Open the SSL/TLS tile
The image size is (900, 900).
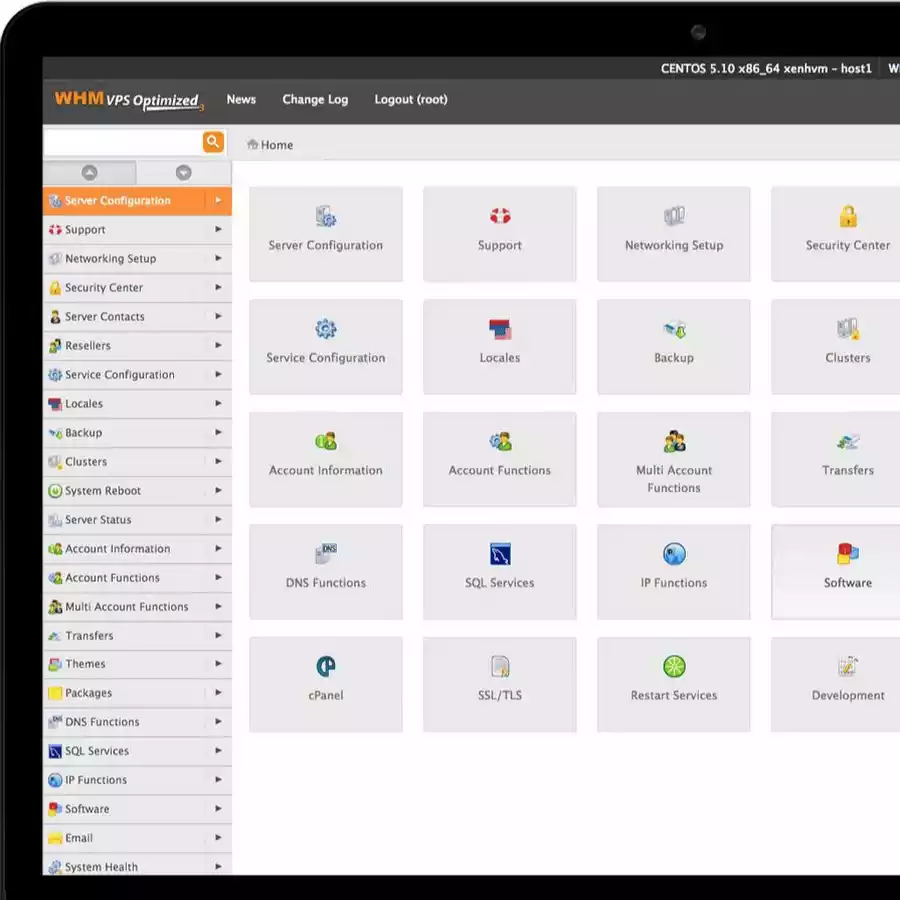click(499, 684)
